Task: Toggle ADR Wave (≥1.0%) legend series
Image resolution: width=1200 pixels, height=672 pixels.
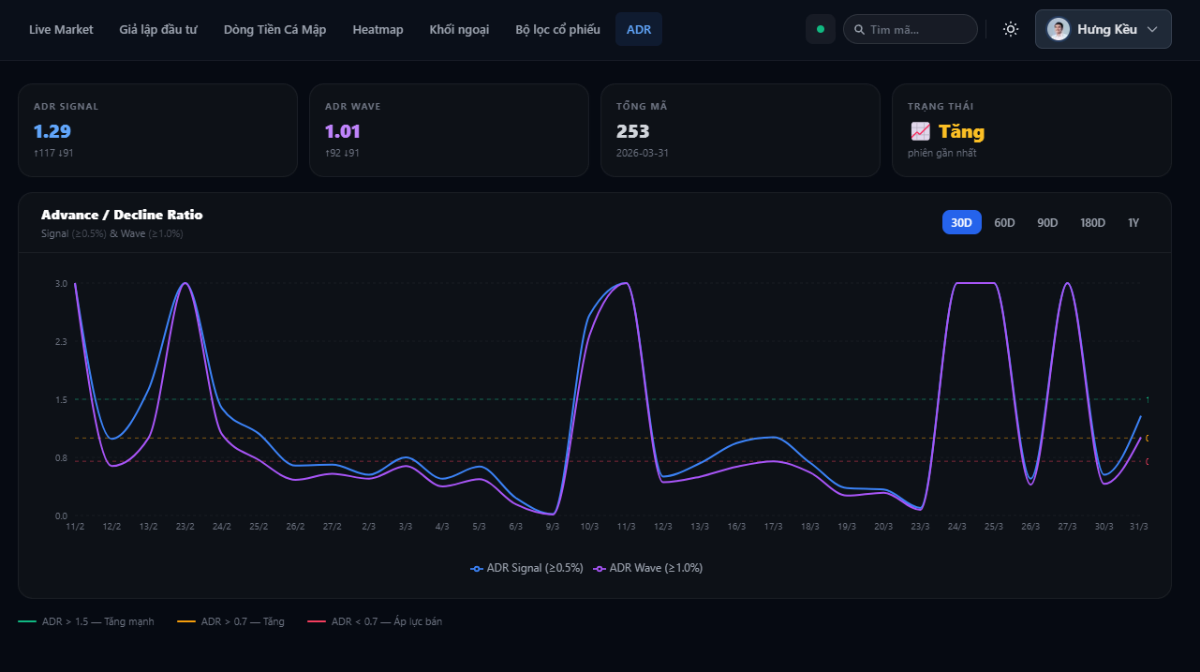Action: [x=648, y=568]
